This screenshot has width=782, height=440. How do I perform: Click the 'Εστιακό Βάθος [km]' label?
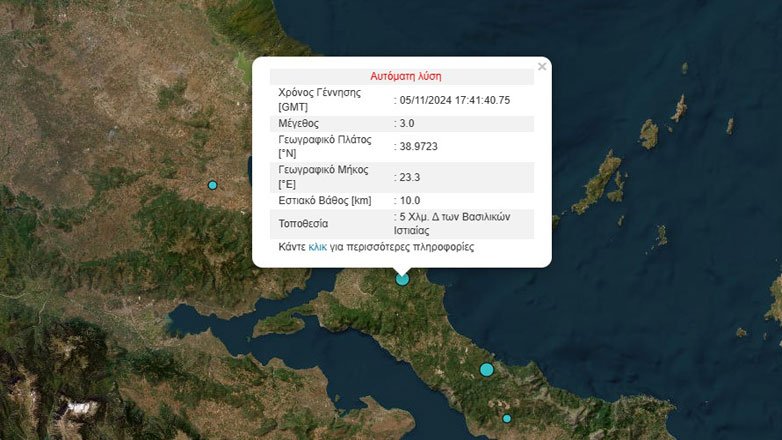pos(325,201)
